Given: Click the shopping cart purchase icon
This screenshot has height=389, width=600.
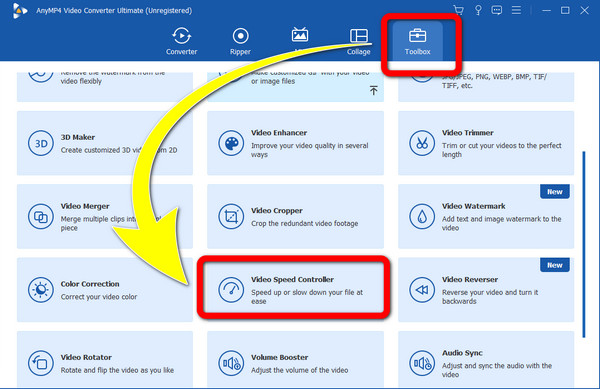Looking at the screenshot, I should click(458, 10).
